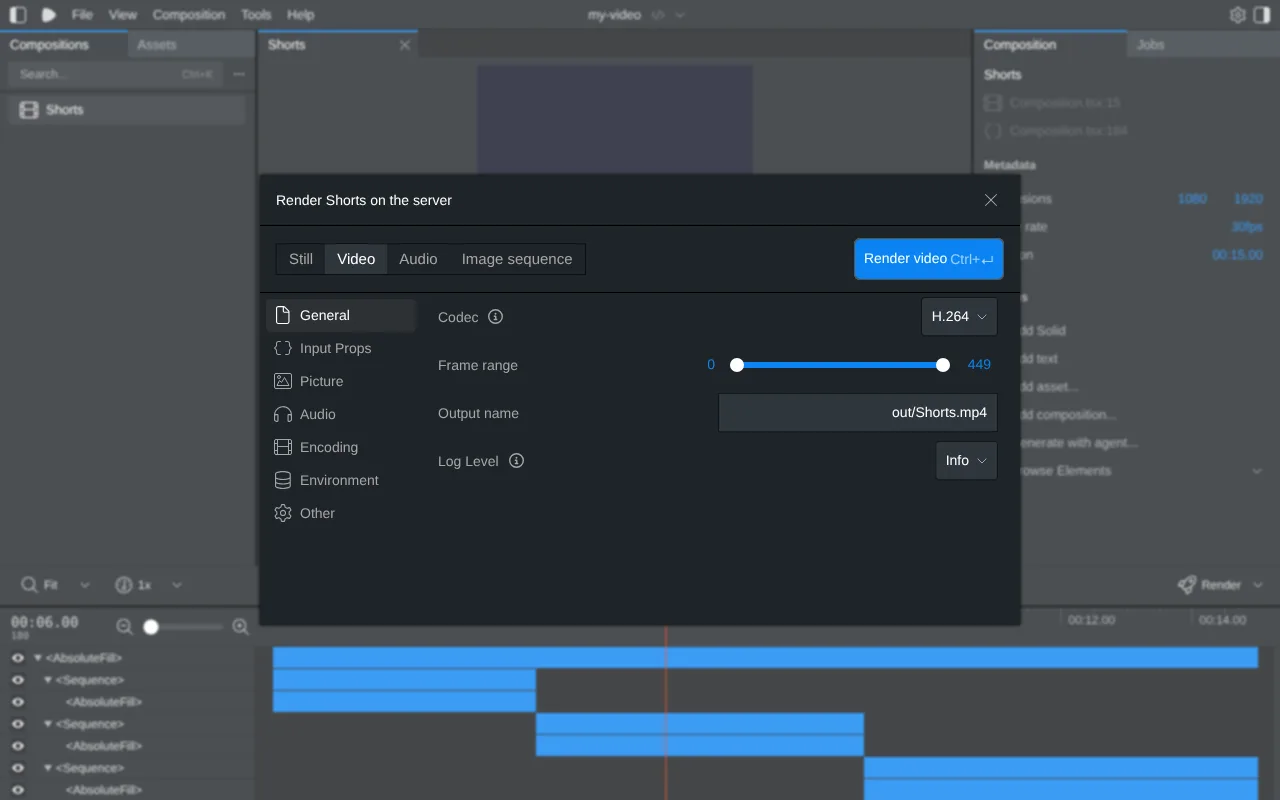
Task: Click the frame range end handle at 449
Action: (x=943, y=365)
